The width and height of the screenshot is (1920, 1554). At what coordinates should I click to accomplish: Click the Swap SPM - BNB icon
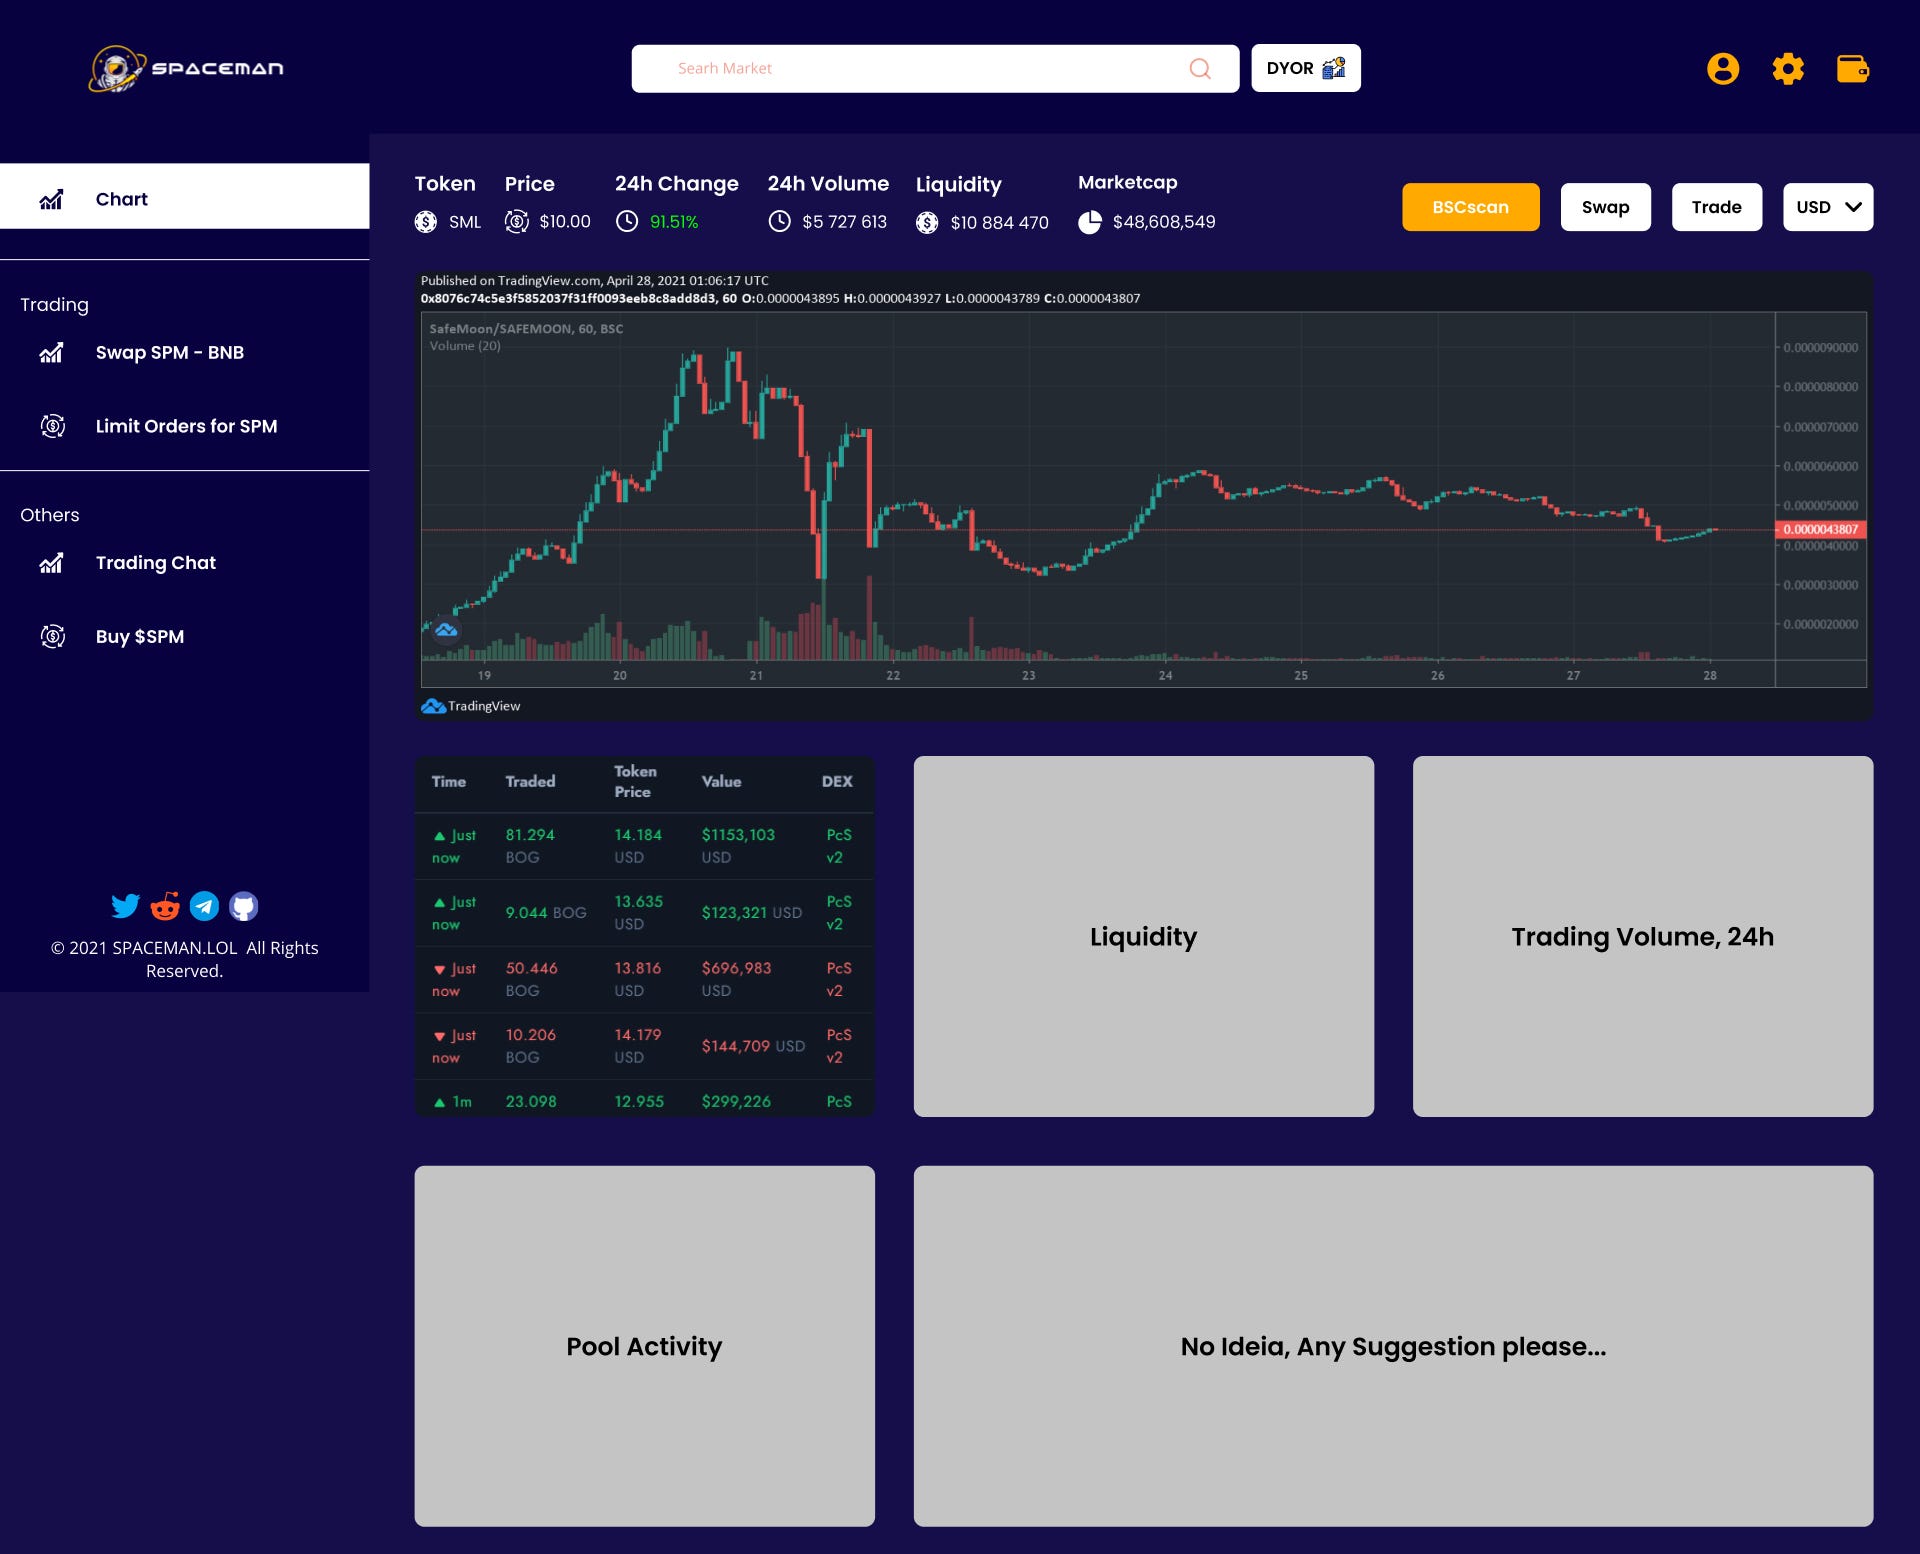pos(52,352)
